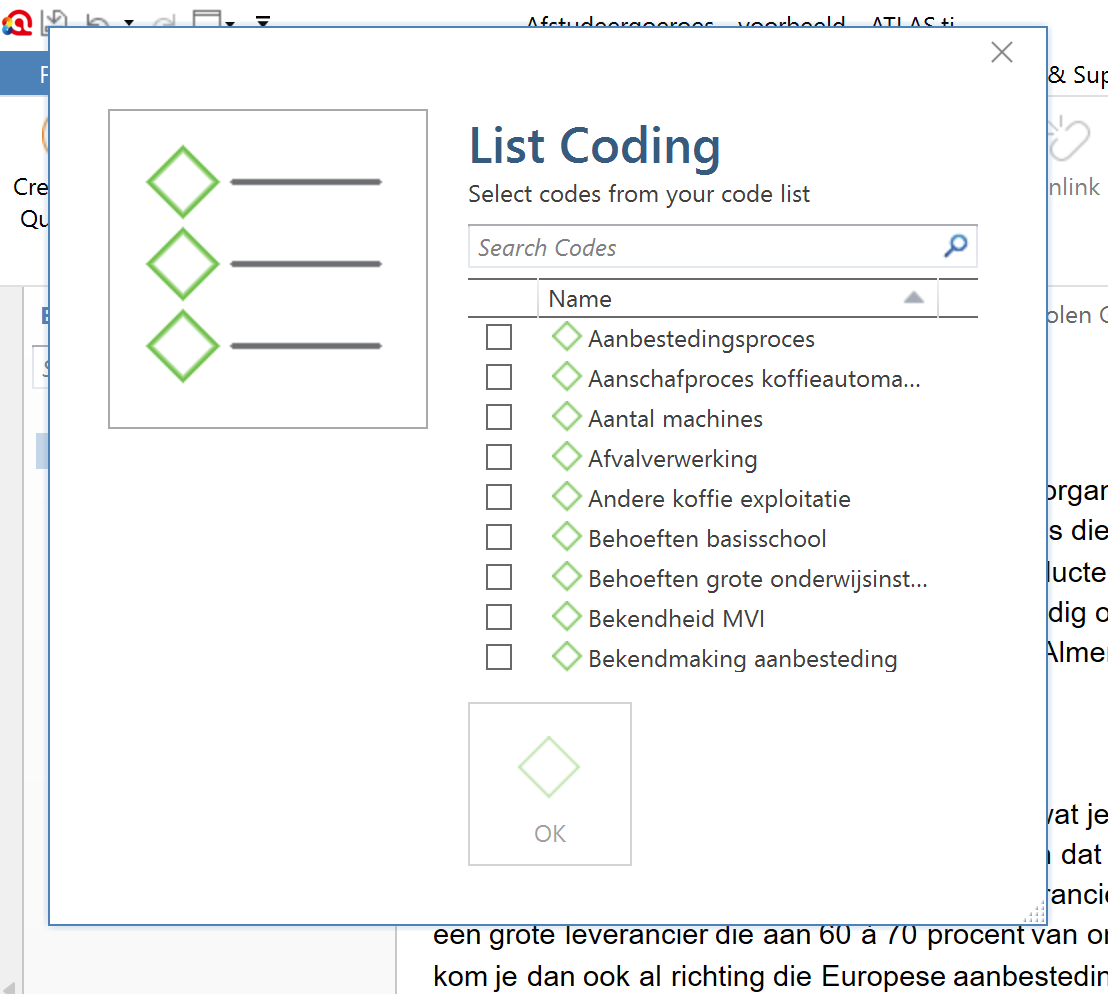Click the ATLAS.ti logo icon in the title bar

point(17,21)
